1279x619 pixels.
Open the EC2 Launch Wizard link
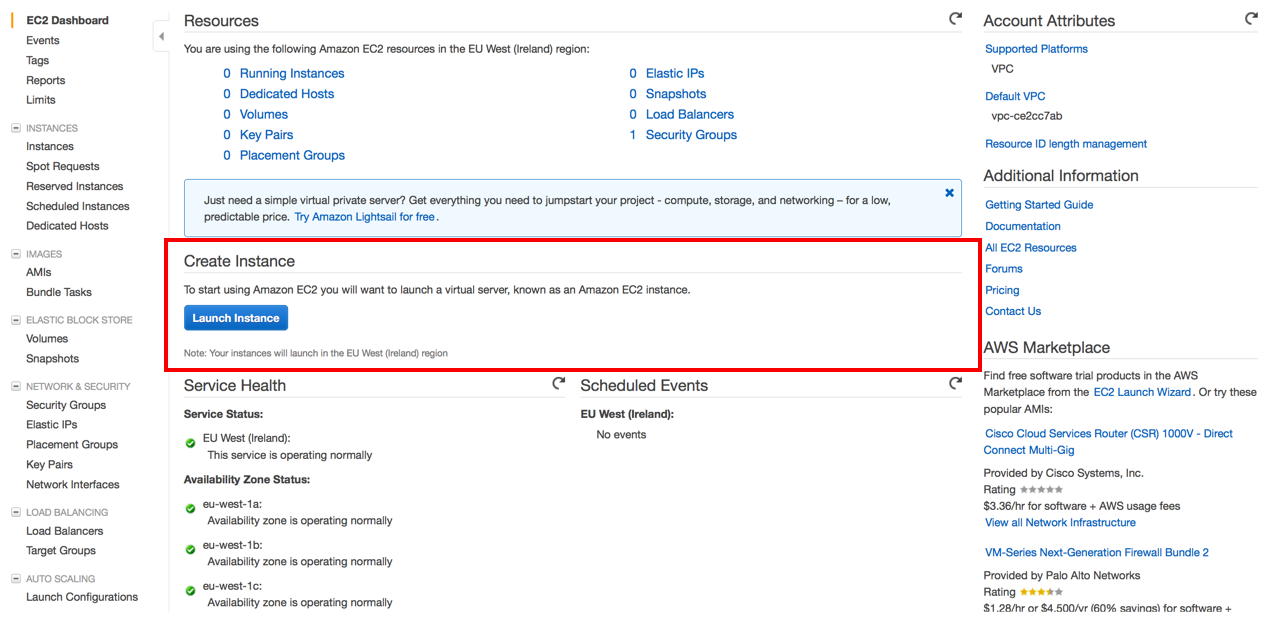pyautogui.click(x=1142, y=392)
